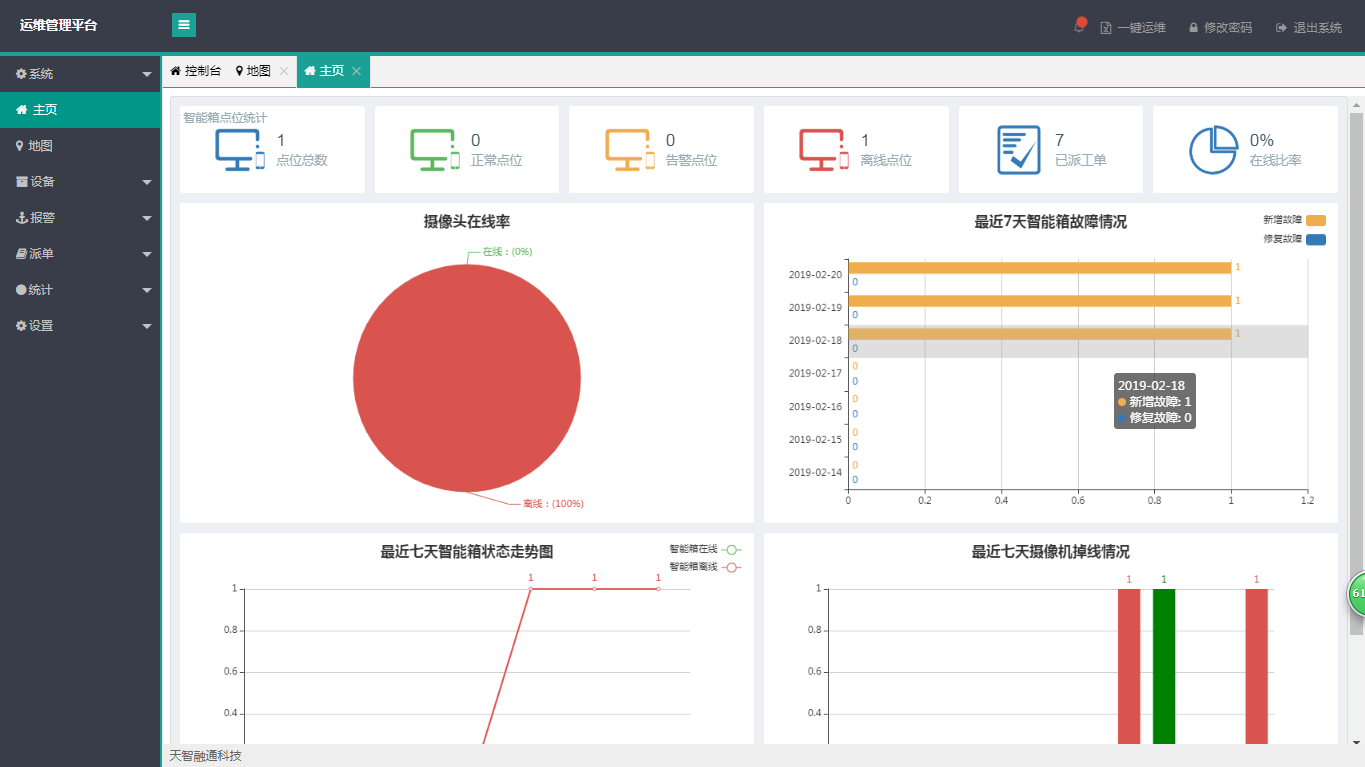The image size is (1365, 767).
Task: Click the red monitor icon for 离线点位
Action: click(x=825, y=150)
